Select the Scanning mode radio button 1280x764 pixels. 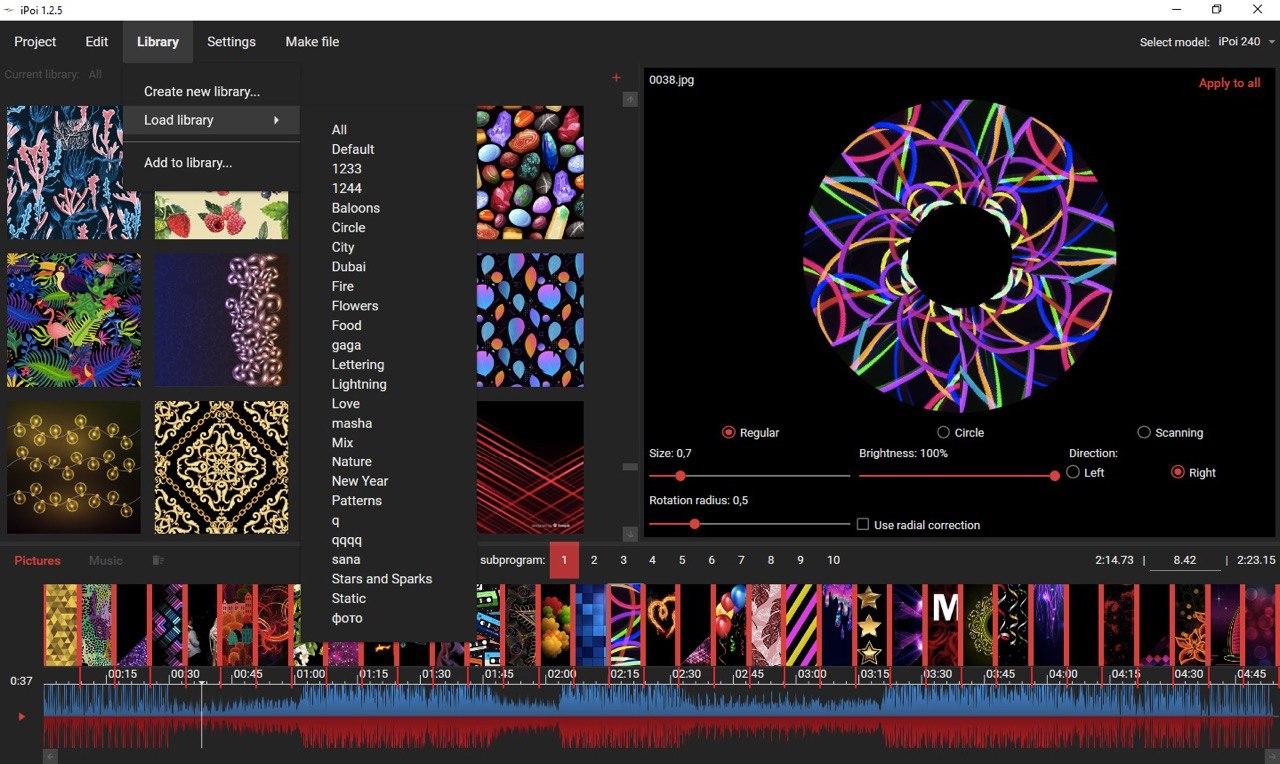[x=1144, y=433]
